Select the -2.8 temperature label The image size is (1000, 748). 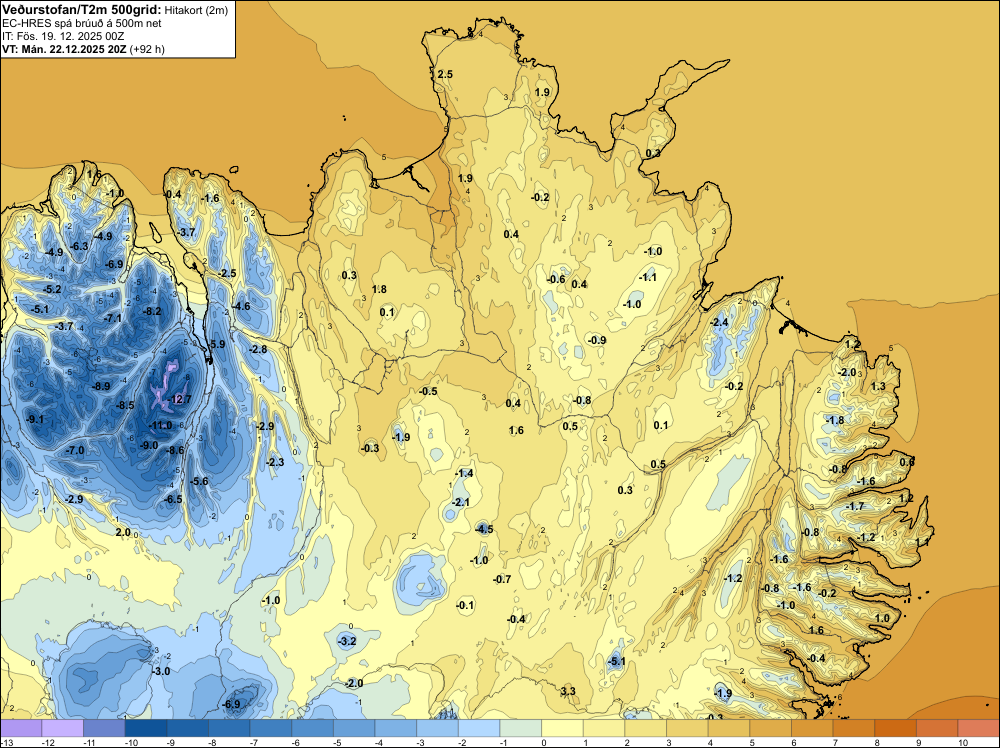point(258,349)
